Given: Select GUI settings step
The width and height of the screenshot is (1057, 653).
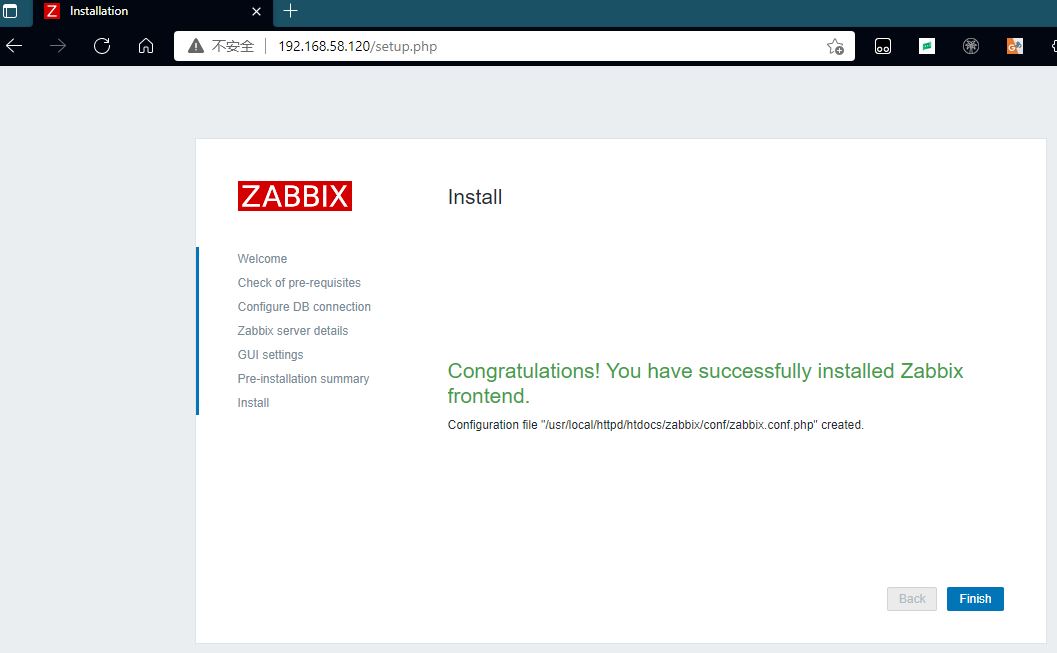Looking at the screenshot, I should point(270,354).
